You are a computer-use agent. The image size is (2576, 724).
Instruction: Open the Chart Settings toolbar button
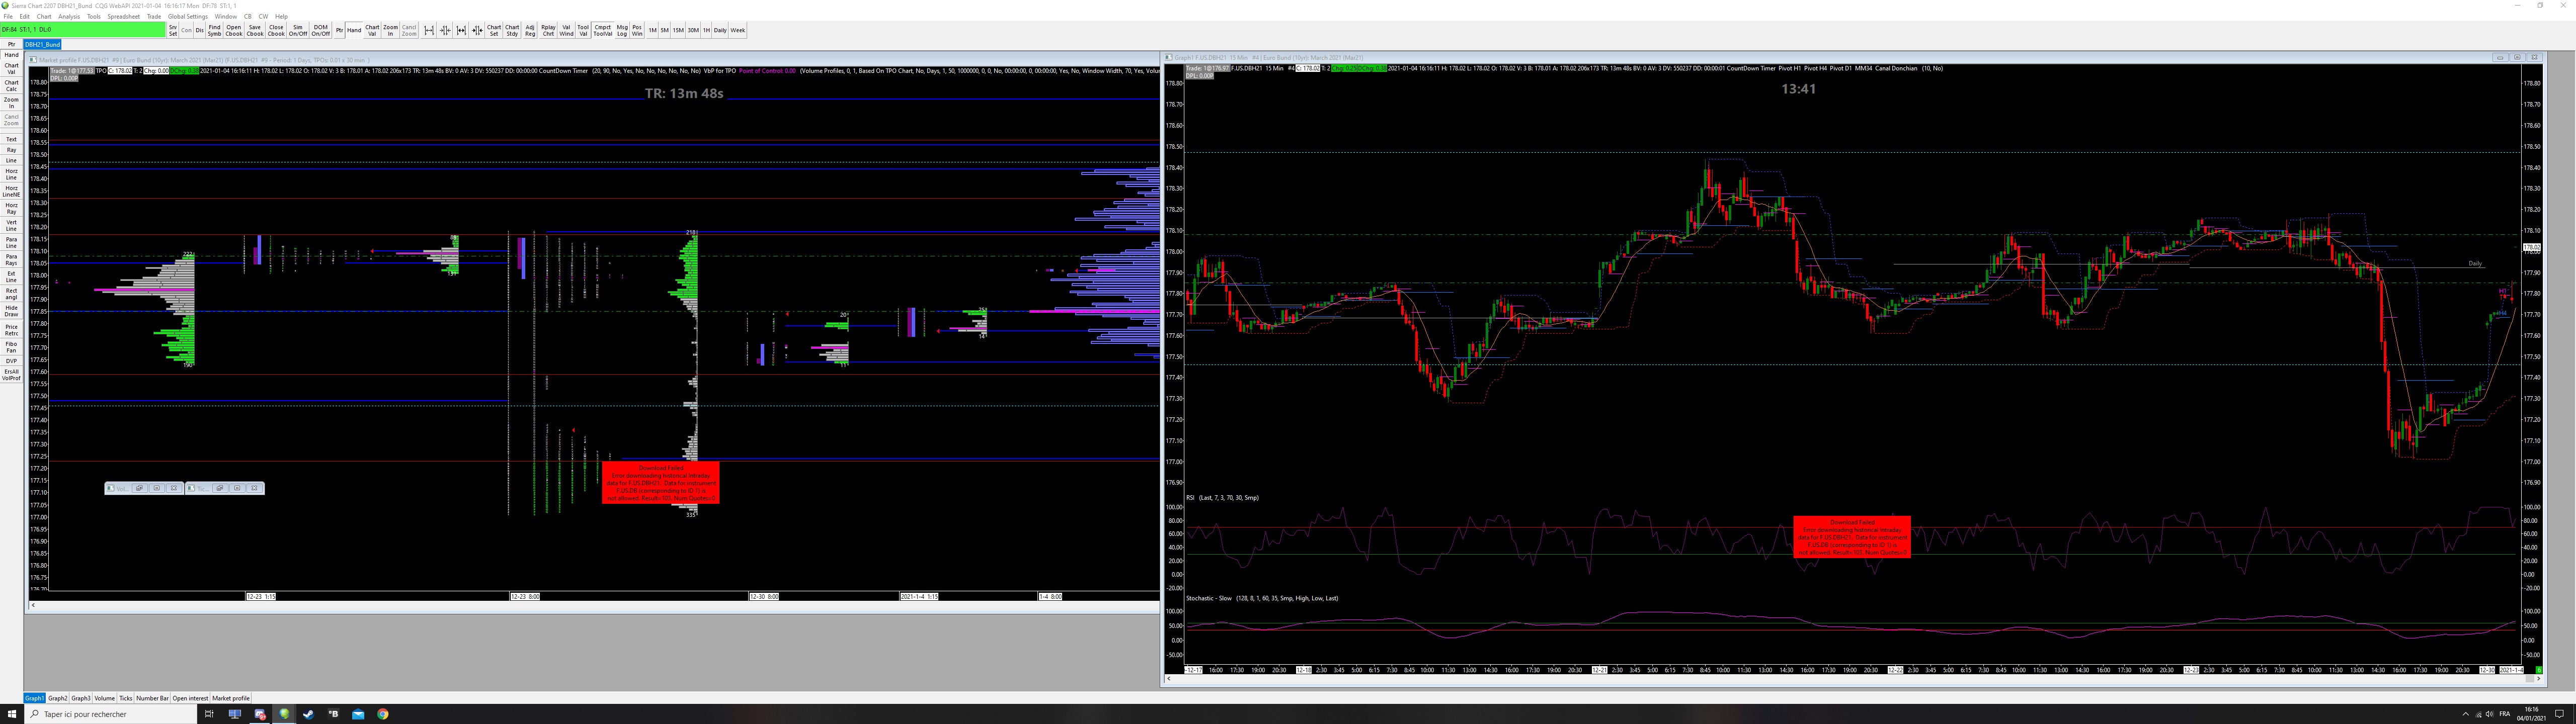click(x=494, y=30)
